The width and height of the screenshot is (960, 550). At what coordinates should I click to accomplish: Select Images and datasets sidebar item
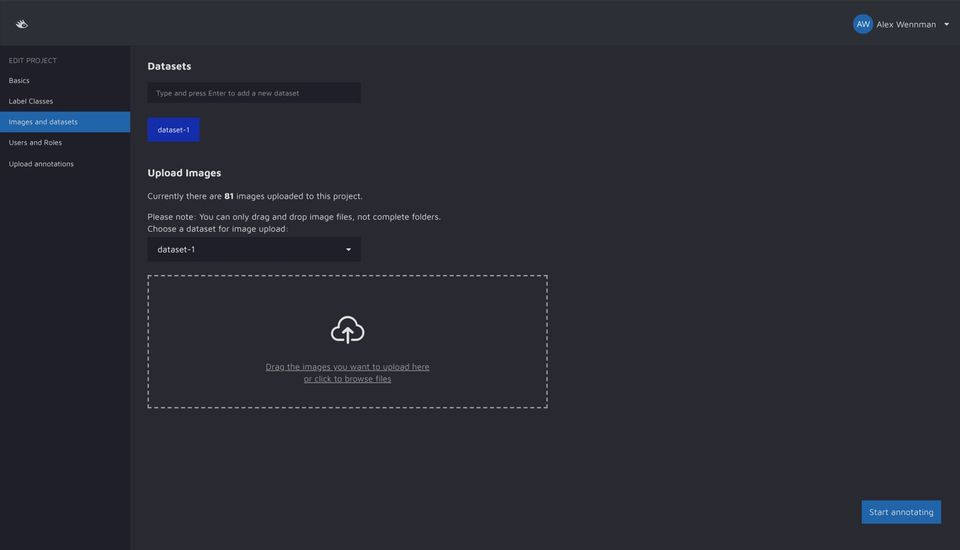65,122
